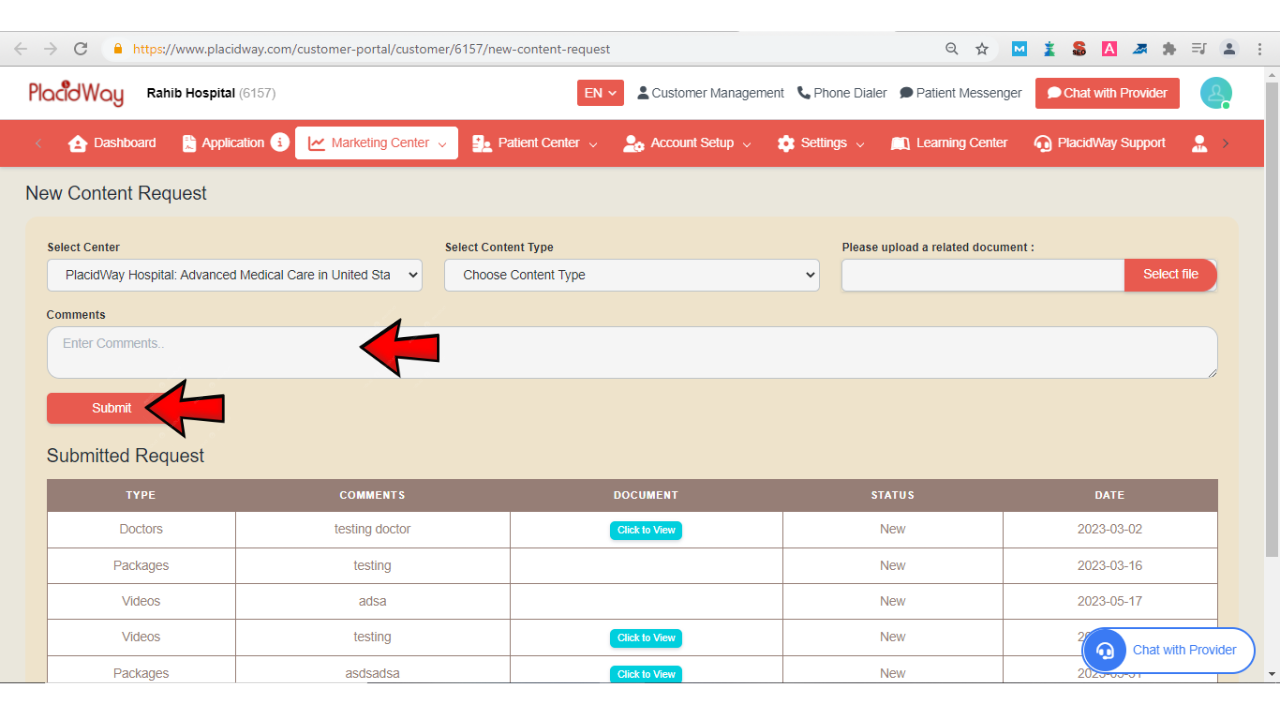The image size is (1280, 720).
Task: Open the Patient Messenger link
Action: (x=960, y=93)
